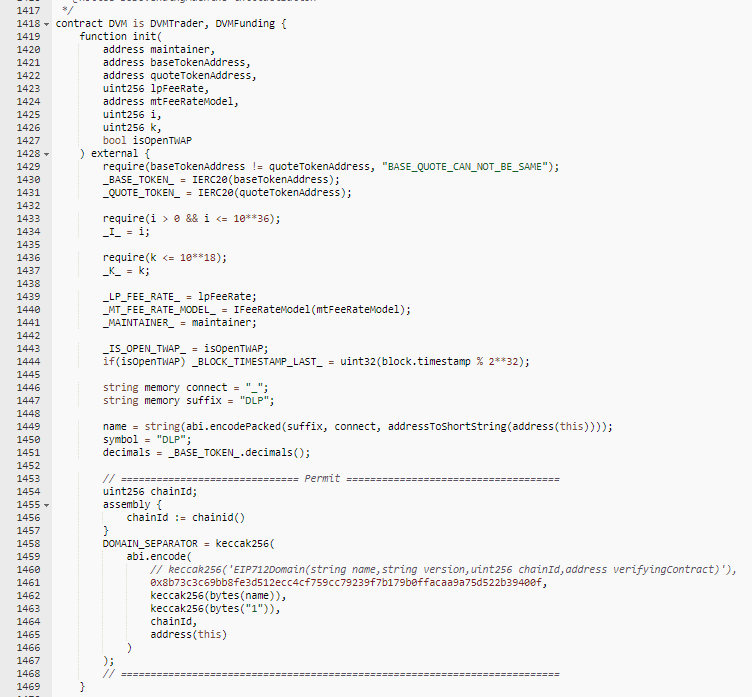Click on 'string memory connect = "_";'
This screenshot has width=752, height=697.
186,388
